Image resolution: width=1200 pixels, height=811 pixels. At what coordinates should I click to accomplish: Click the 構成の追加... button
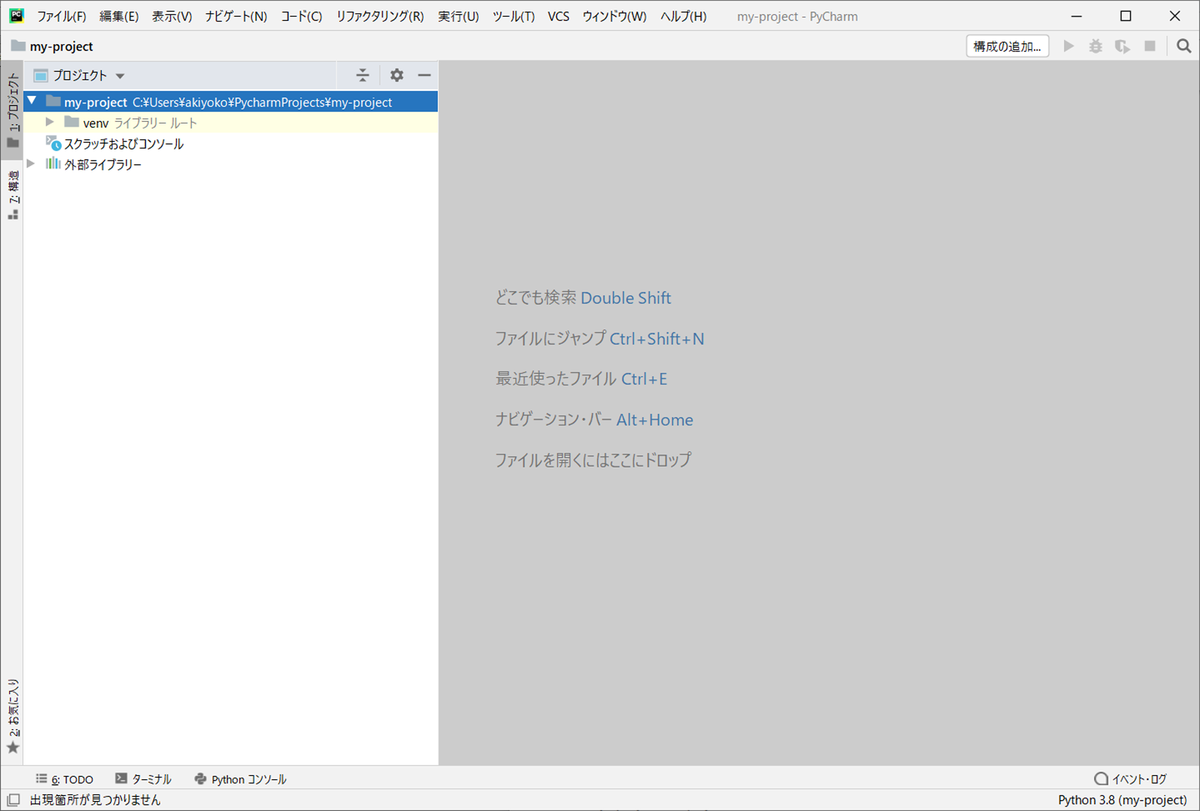coord(1008,46)
